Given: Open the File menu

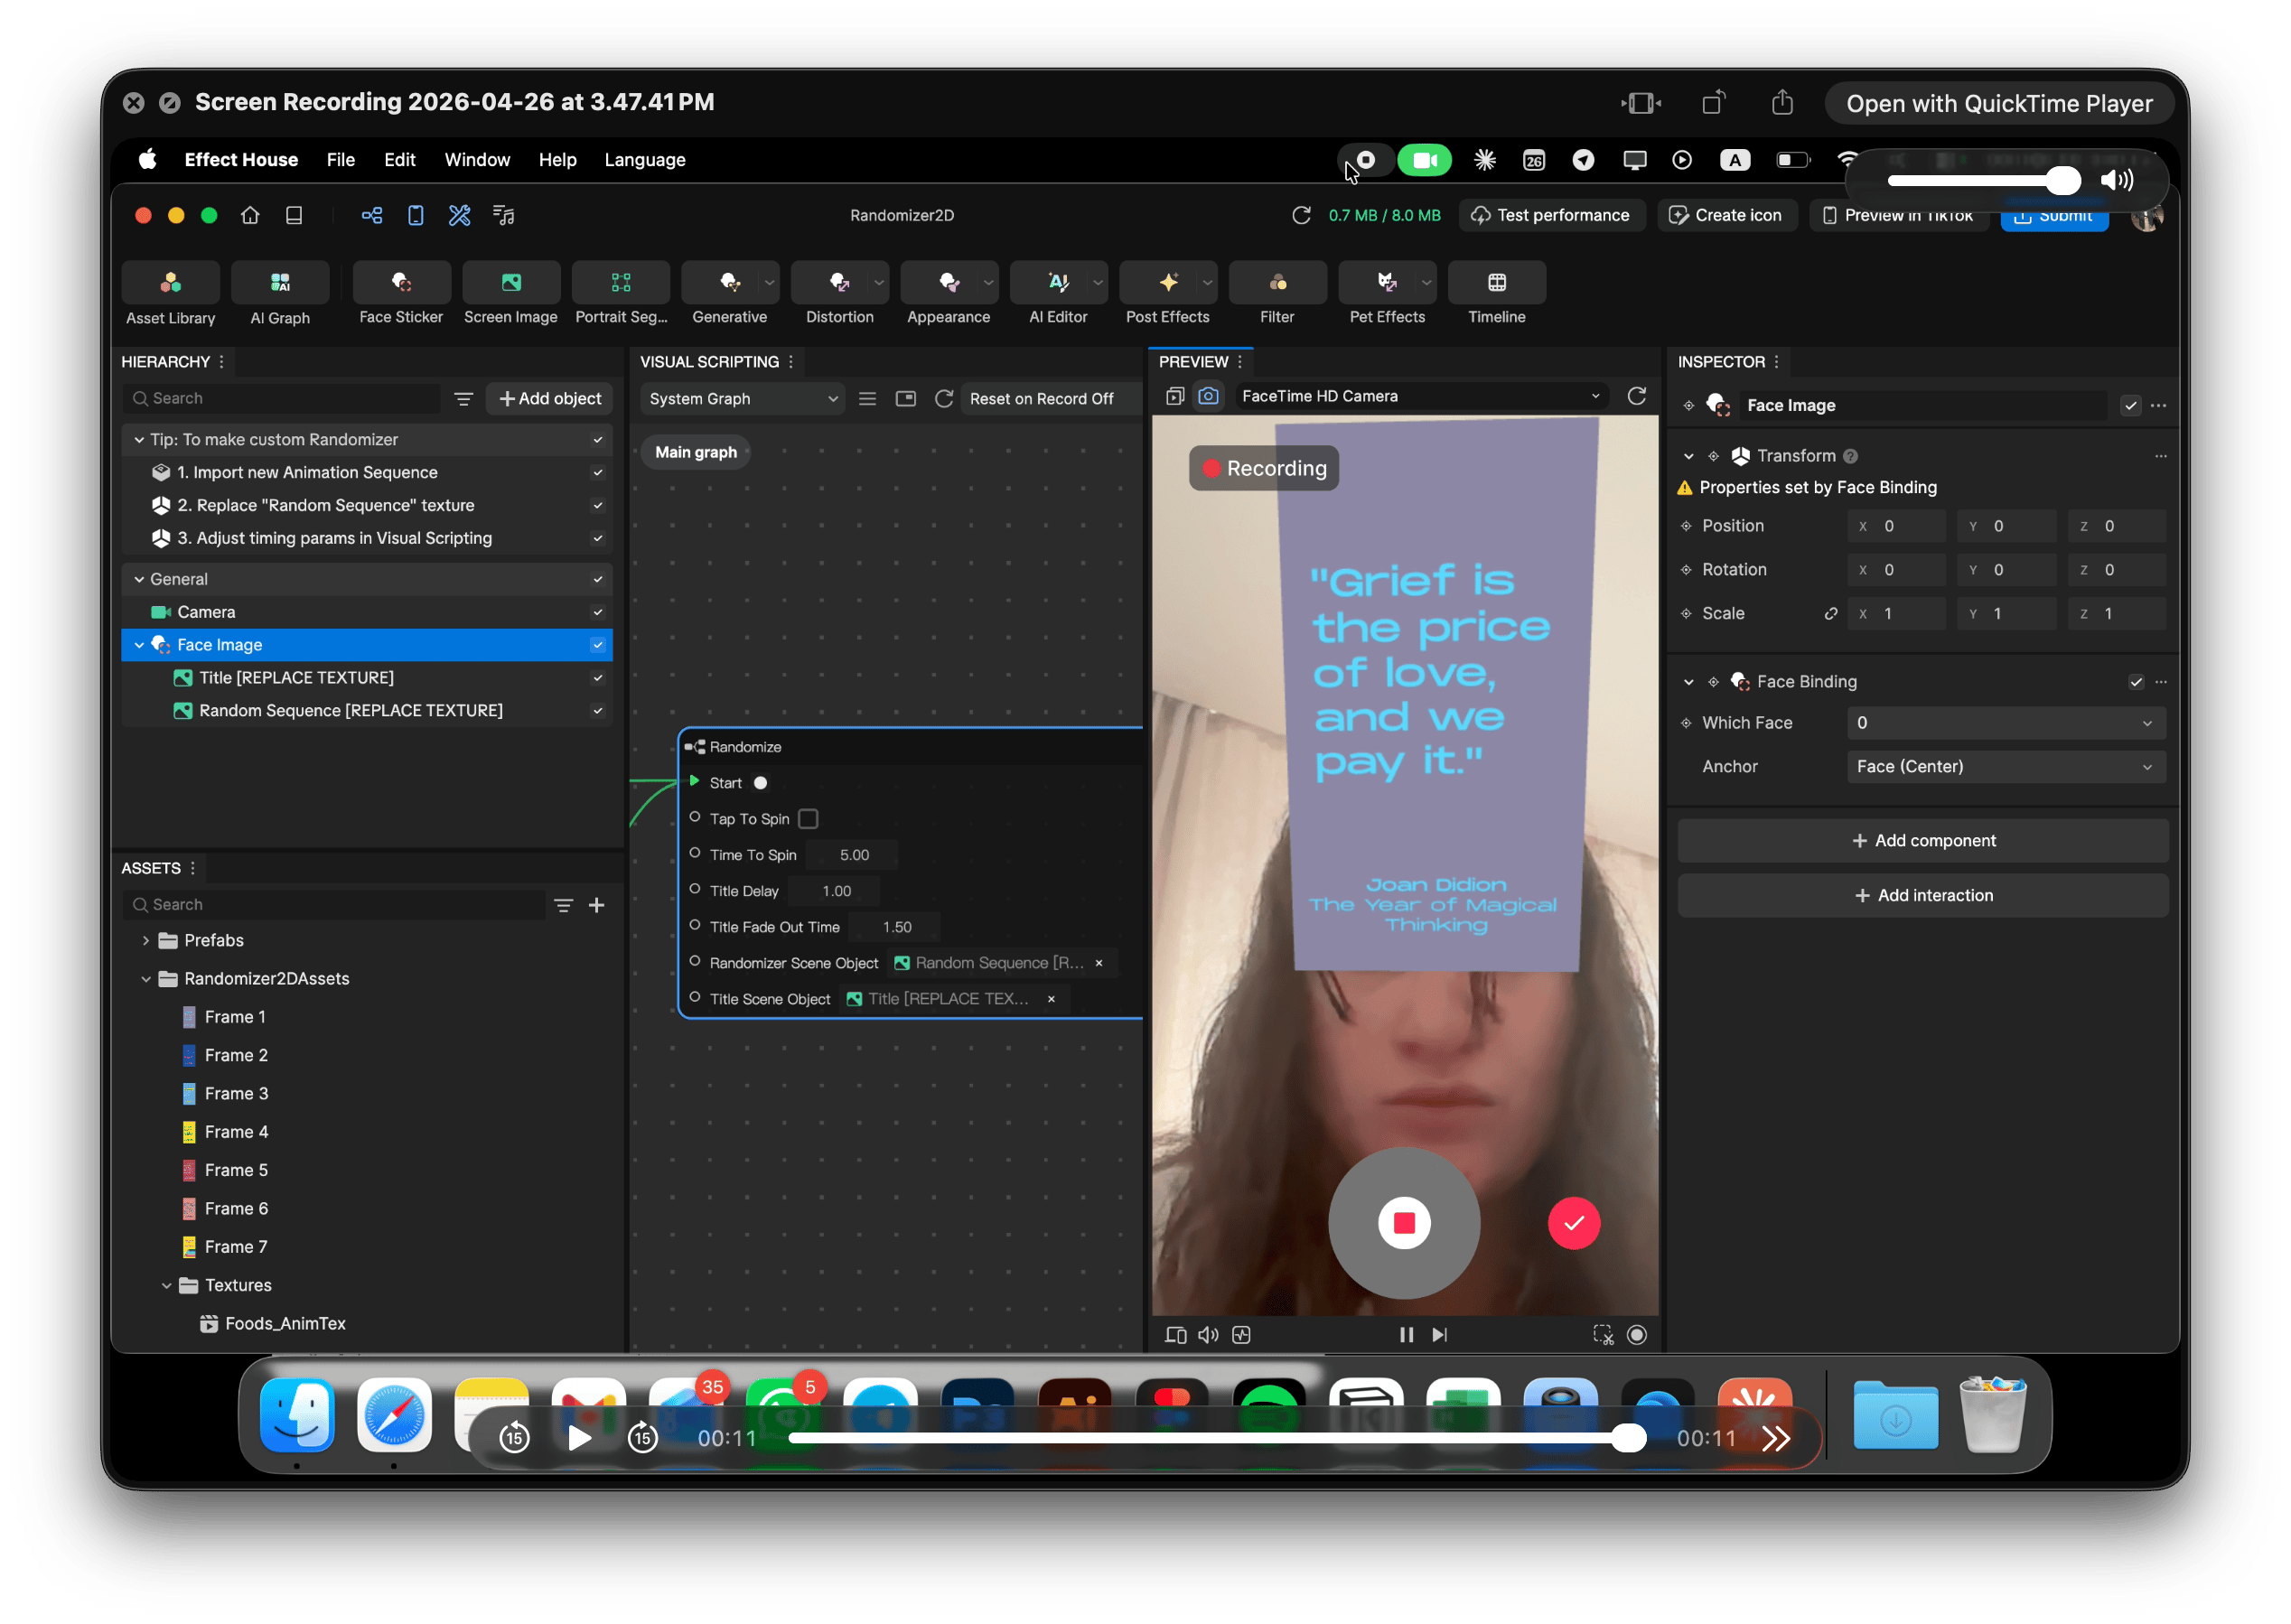Looking at the screenshot, I should 341,160.
